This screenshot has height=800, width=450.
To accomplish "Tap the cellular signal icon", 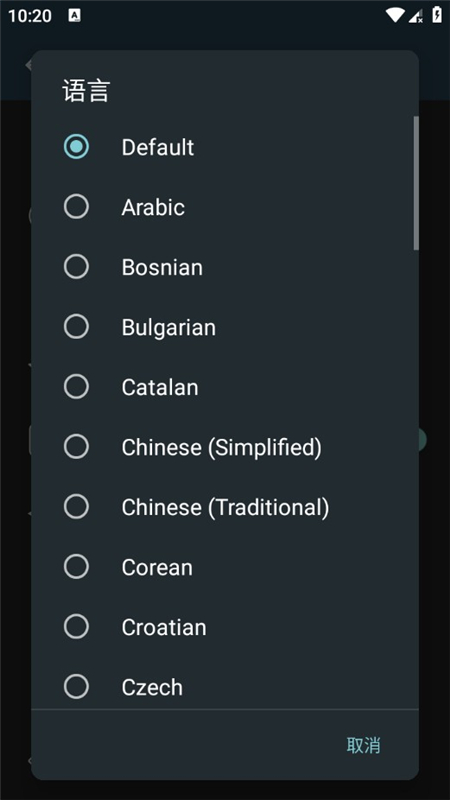I will pos(416,15).
